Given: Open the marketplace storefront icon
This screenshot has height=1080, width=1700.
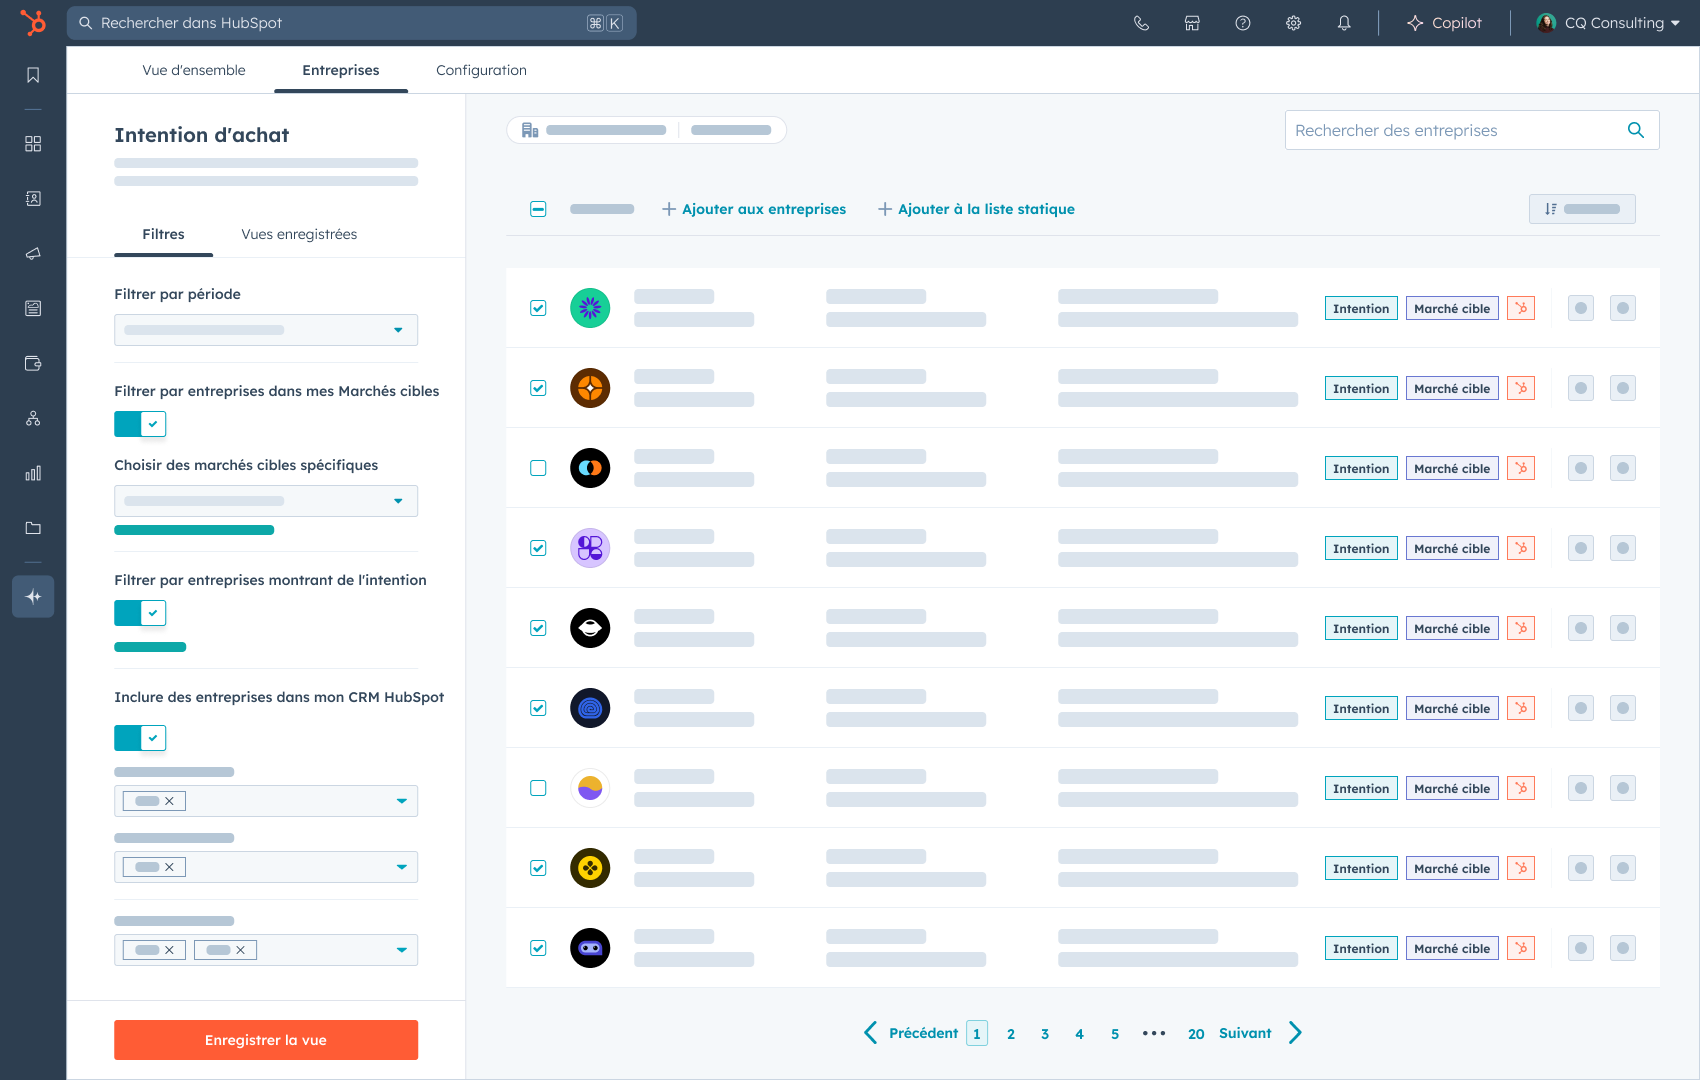Looking at the screenshot, I should [x=1192, y=23].
